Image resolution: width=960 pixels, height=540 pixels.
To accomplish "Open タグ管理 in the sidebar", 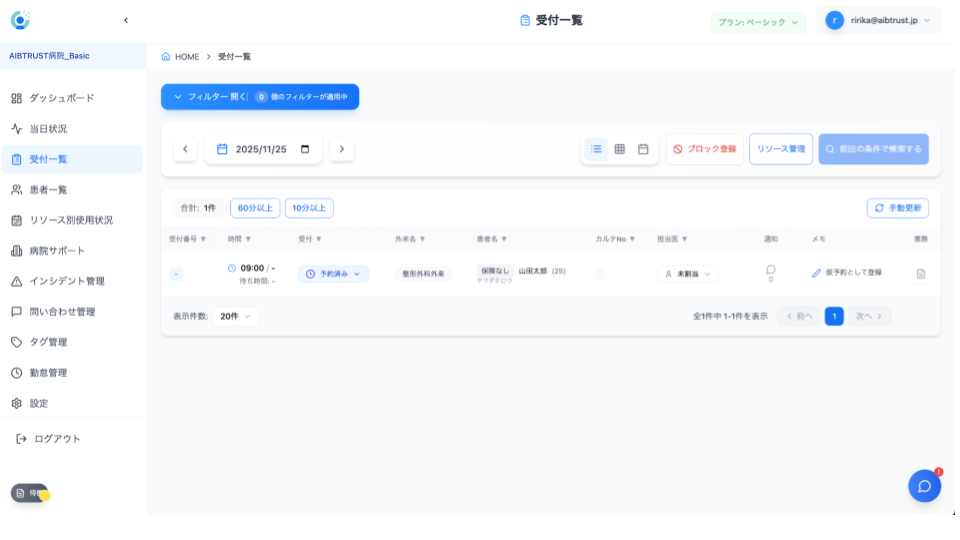I will [72, 342].
